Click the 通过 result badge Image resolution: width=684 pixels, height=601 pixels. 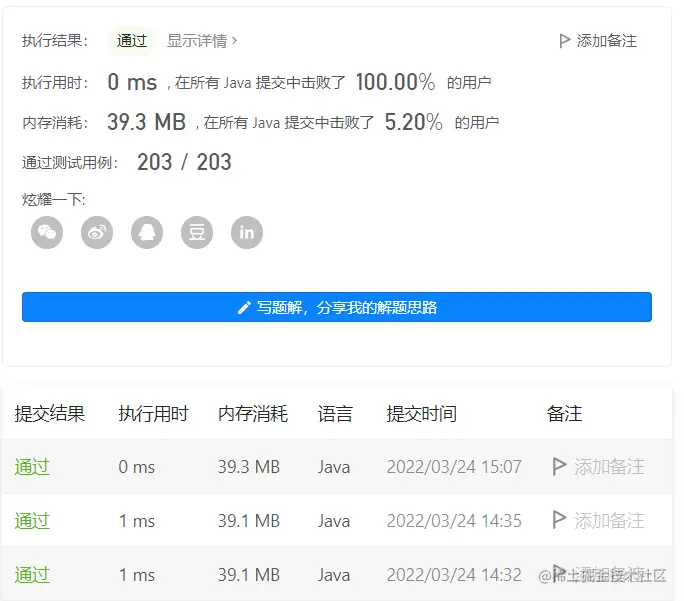(131, 41)
